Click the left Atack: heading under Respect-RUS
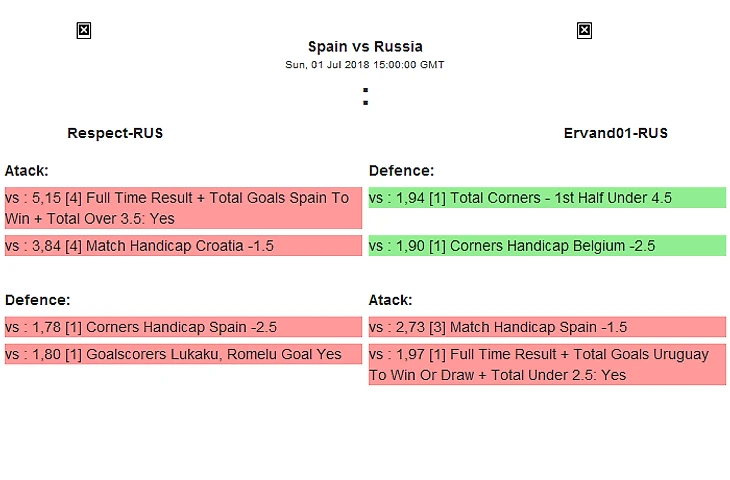 [x=27, y=171]
